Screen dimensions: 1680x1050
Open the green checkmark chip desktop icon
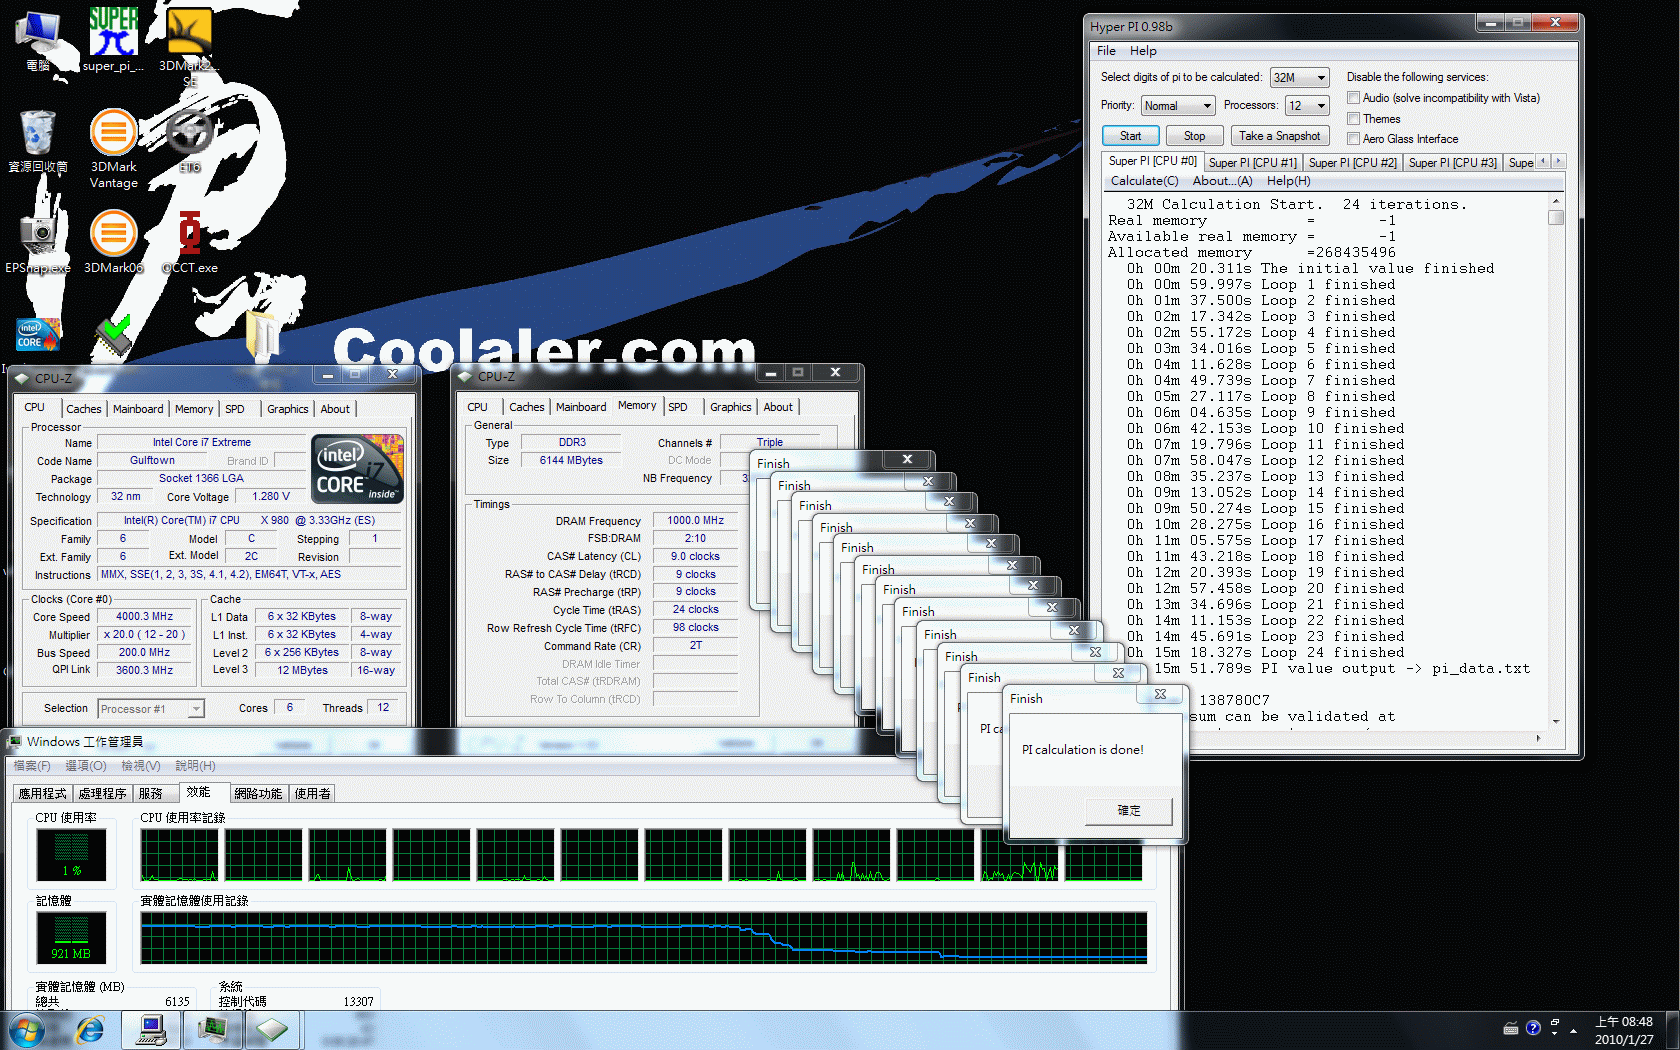pos(114,335)
